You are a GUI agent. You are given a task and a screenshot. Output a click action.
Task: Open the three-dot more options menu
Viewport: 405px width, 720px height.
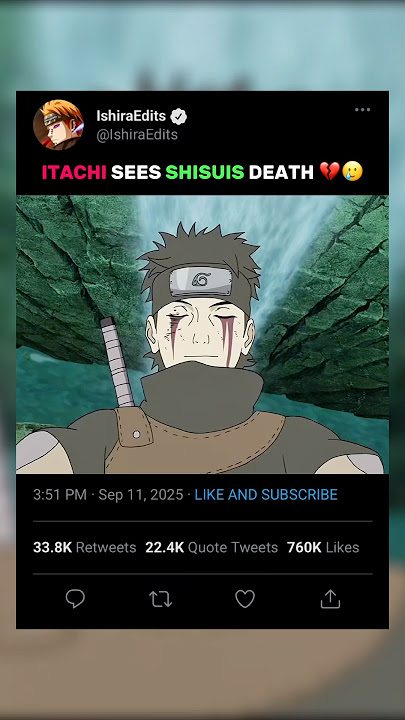point(362,110)
